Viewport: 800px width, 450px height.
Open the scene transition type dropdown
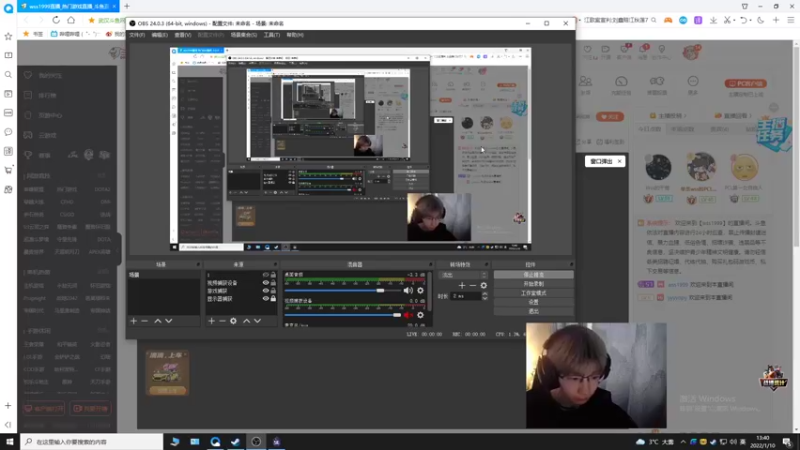[463, 275]
